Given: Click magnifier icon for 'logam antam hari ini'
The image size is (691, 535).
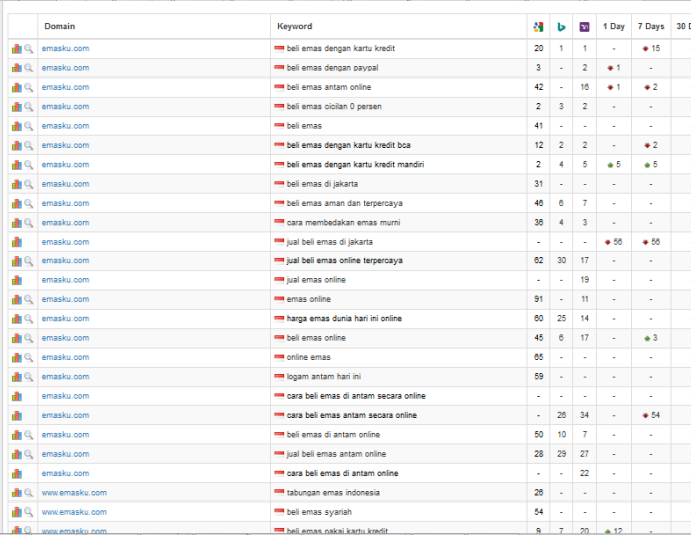Looking at the screenshot, I should click(x=29, y=377).
